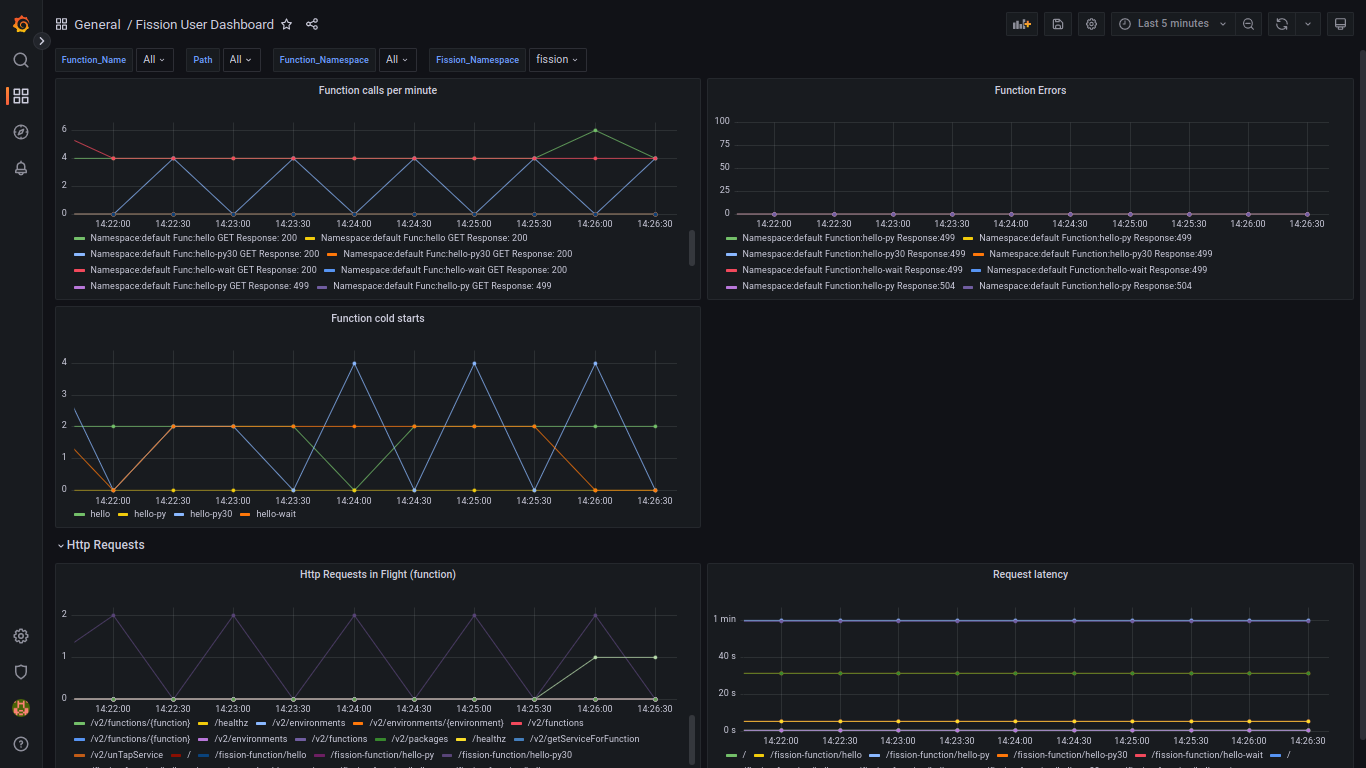Open the Last 5 minutes time picker

pos(1172,23)
